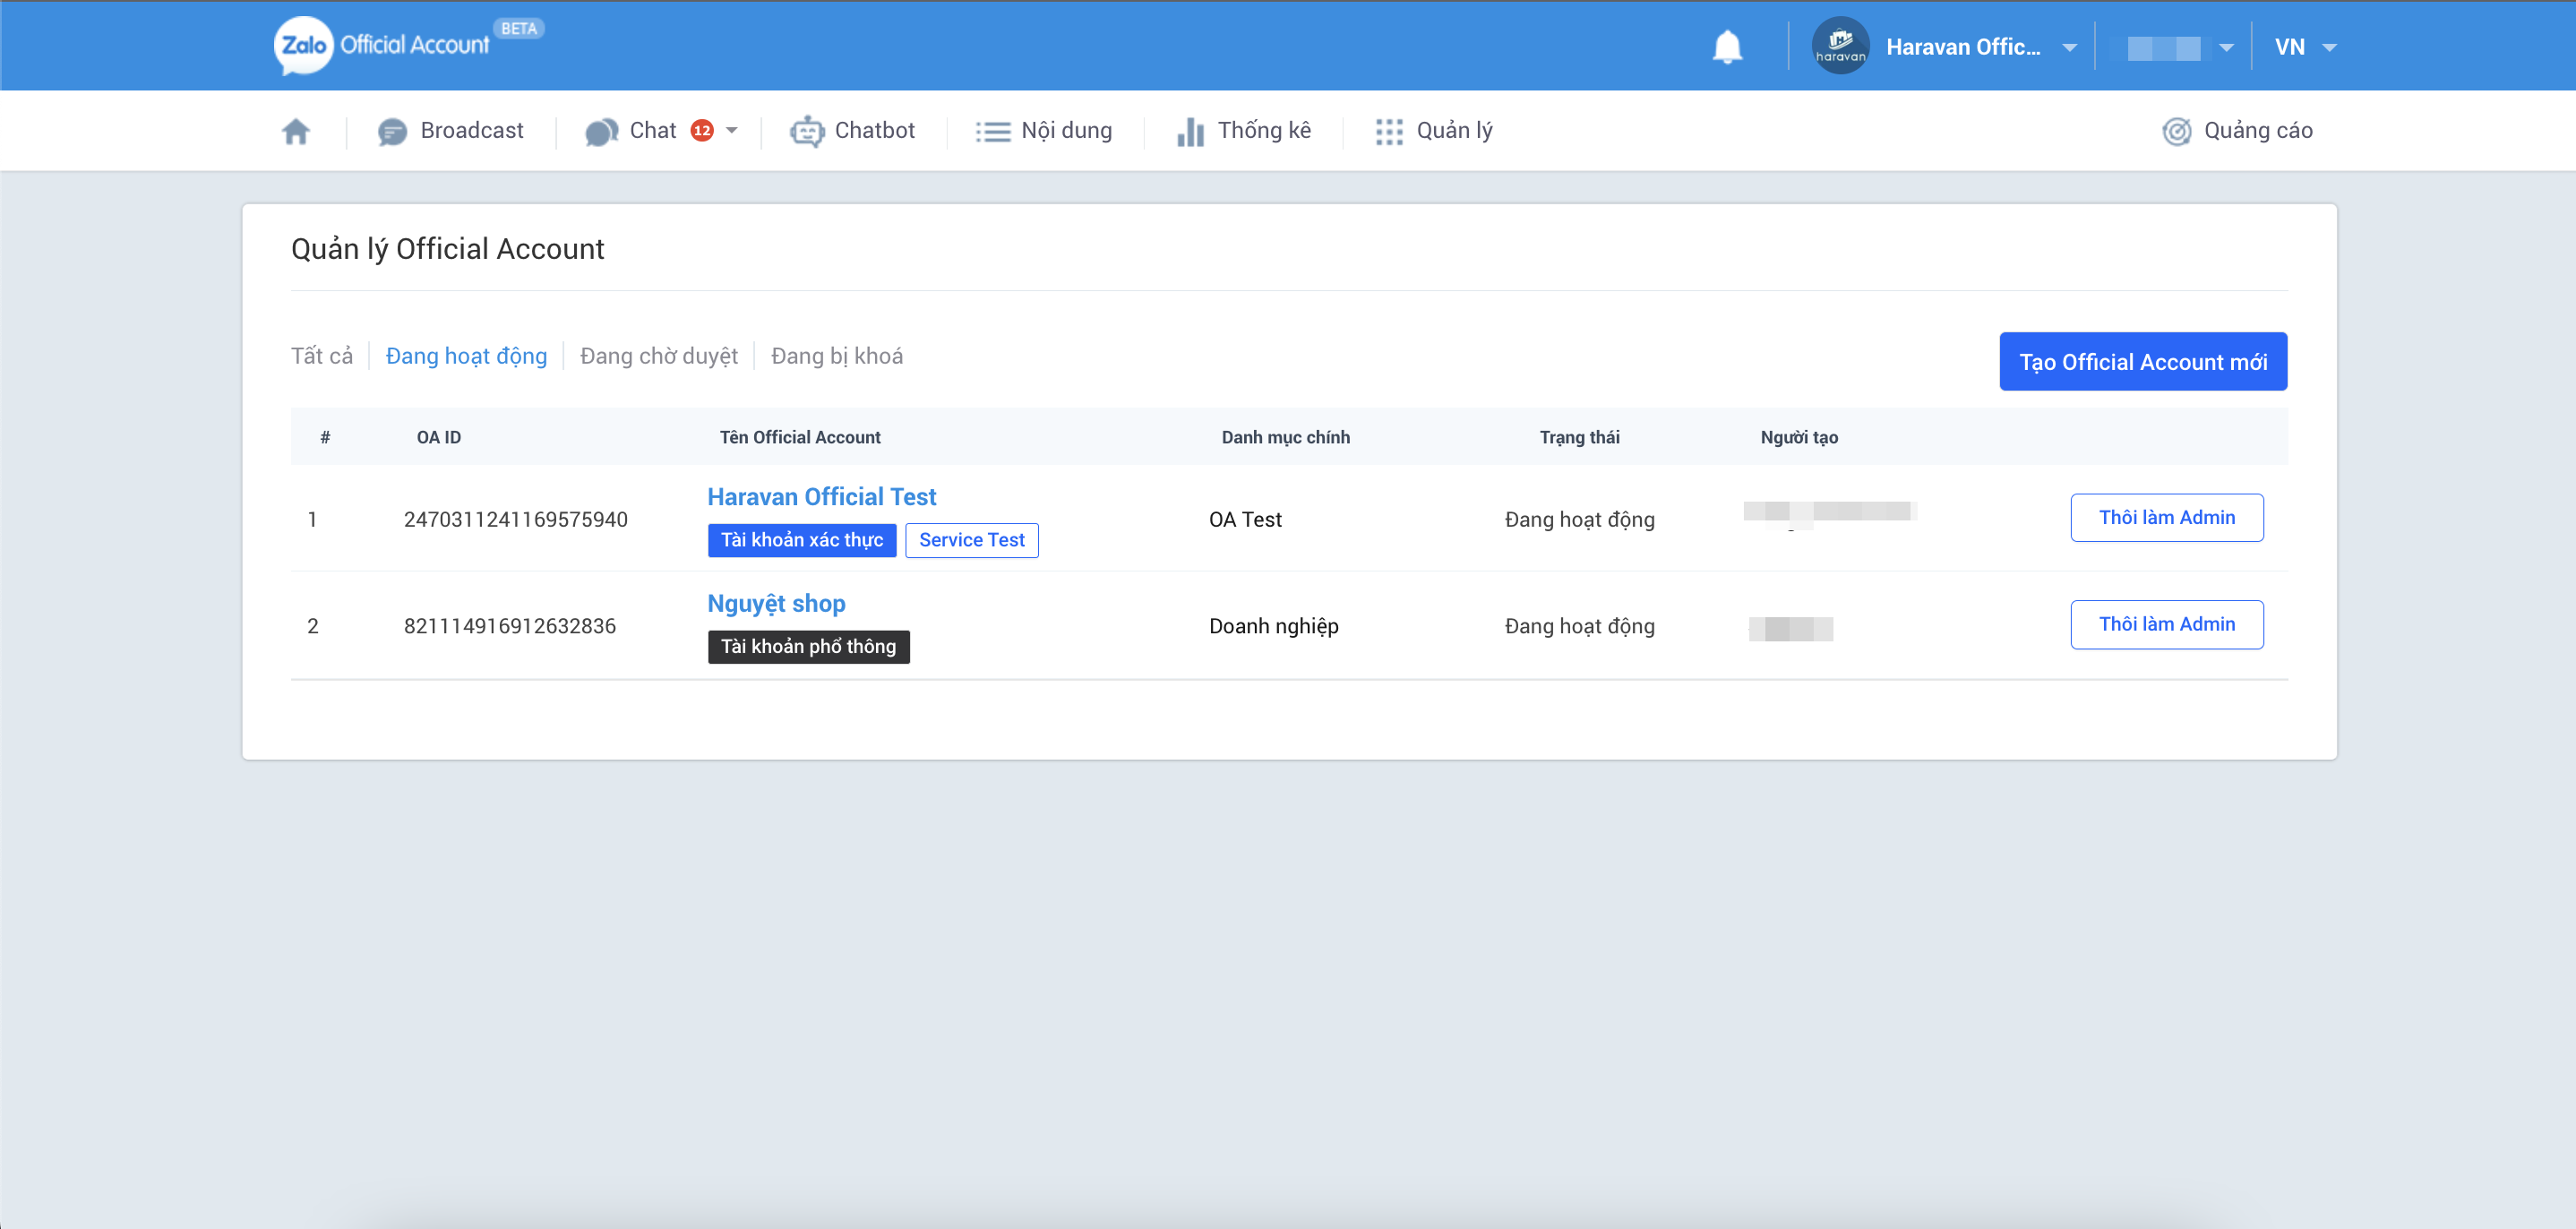
Task: Click the OA ID column header
Action: click(438, 438)
